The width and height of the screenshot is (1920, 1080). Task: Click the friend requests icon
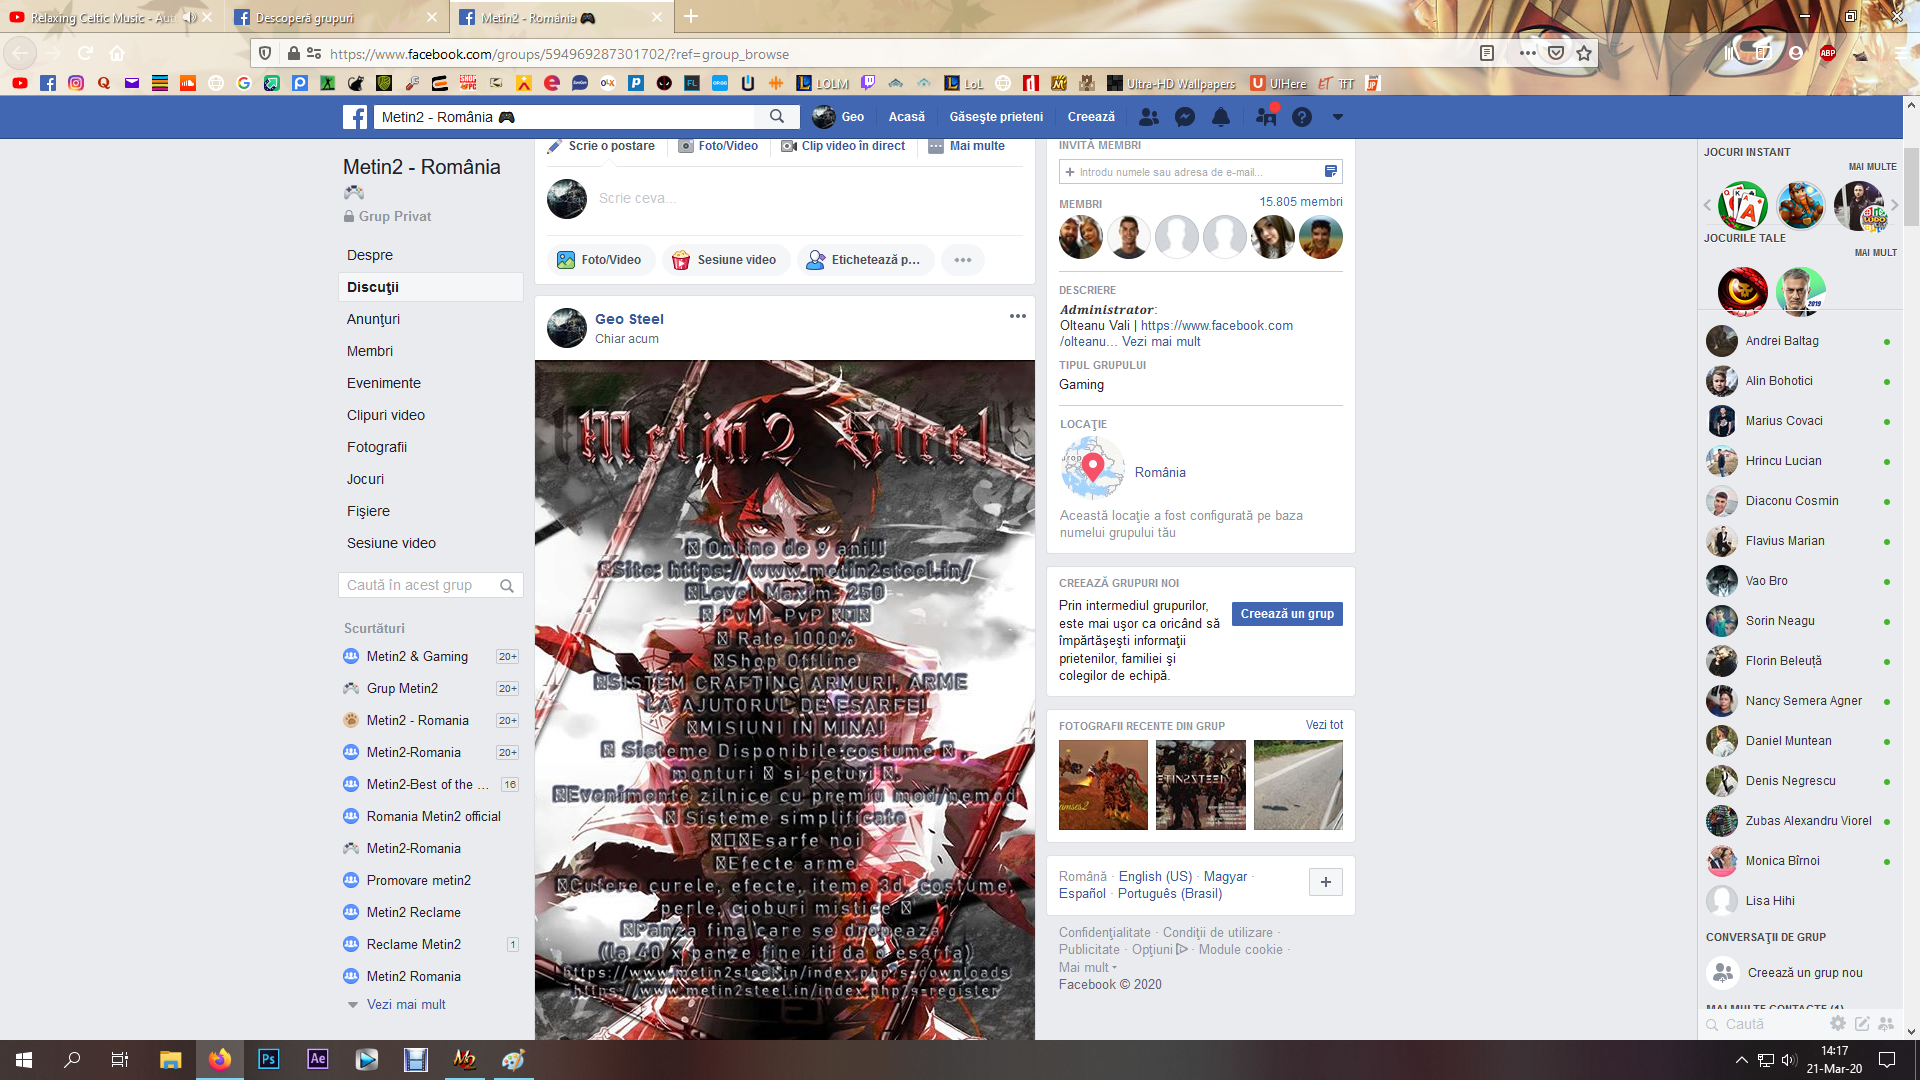click(1149, 117)
